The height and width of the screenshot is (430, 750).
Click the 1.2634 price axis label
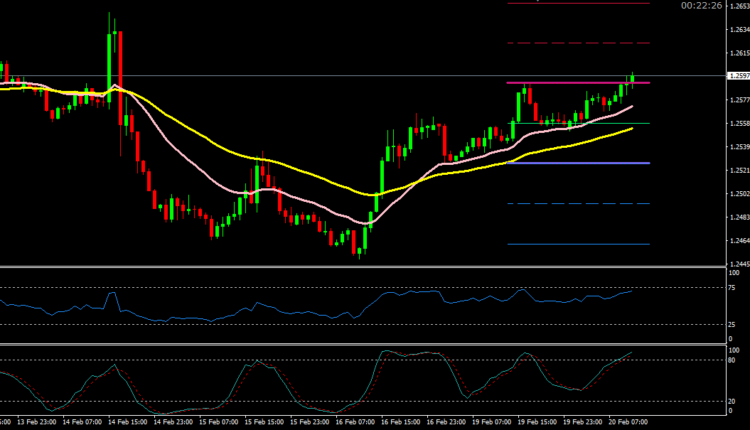pos(738,29)
